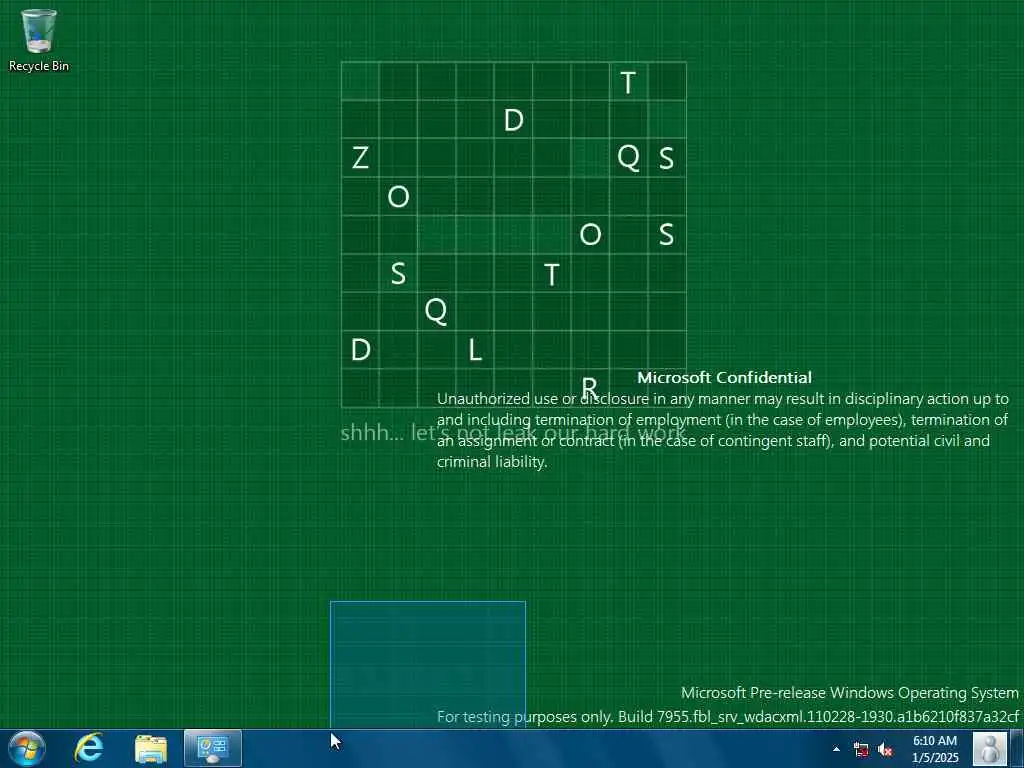Click the user tile picture on the taskbar
The width and height of the screenshot is (1024, 768).
coord(989,749)
